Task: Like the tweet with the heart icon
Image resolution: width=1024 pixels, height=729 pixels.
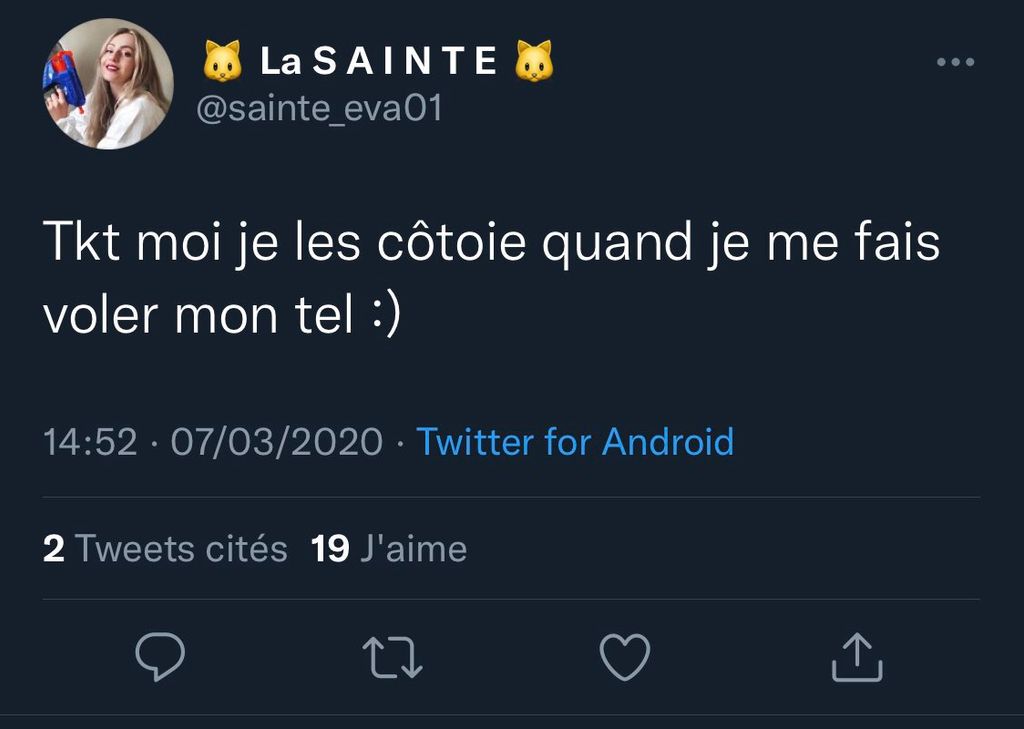Action: (625, 657)
